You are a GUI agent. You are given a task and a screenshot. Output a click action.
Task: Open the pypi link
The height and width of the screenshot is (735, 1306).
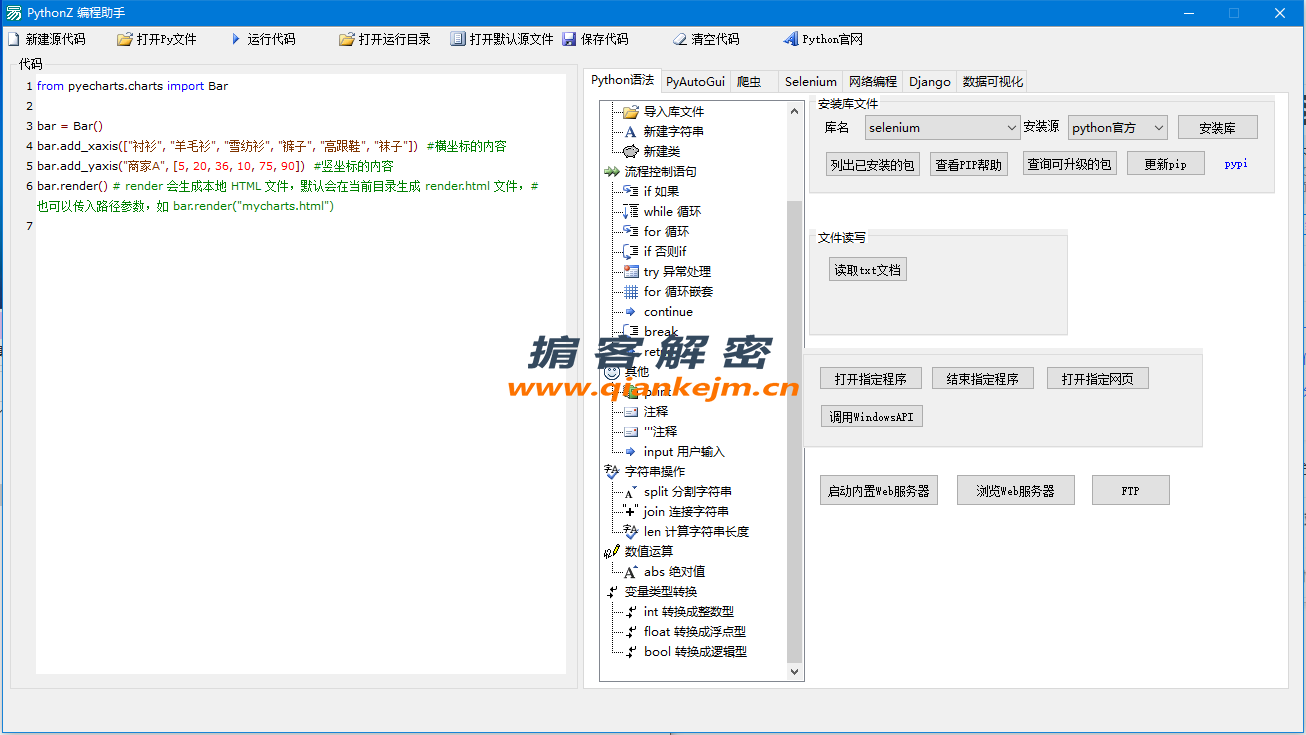pos(1236,164)
